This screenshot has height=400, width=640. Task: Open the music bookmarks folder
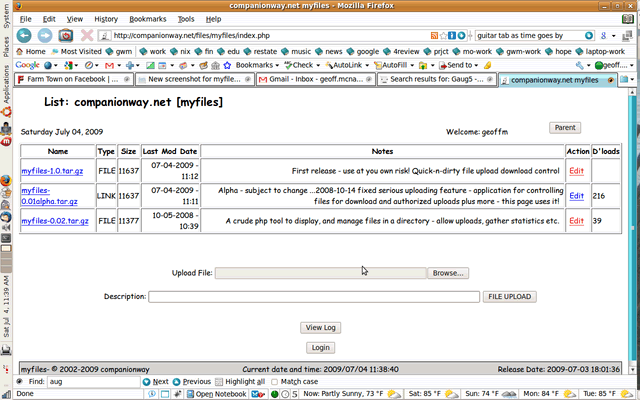[x=296, y=51]
